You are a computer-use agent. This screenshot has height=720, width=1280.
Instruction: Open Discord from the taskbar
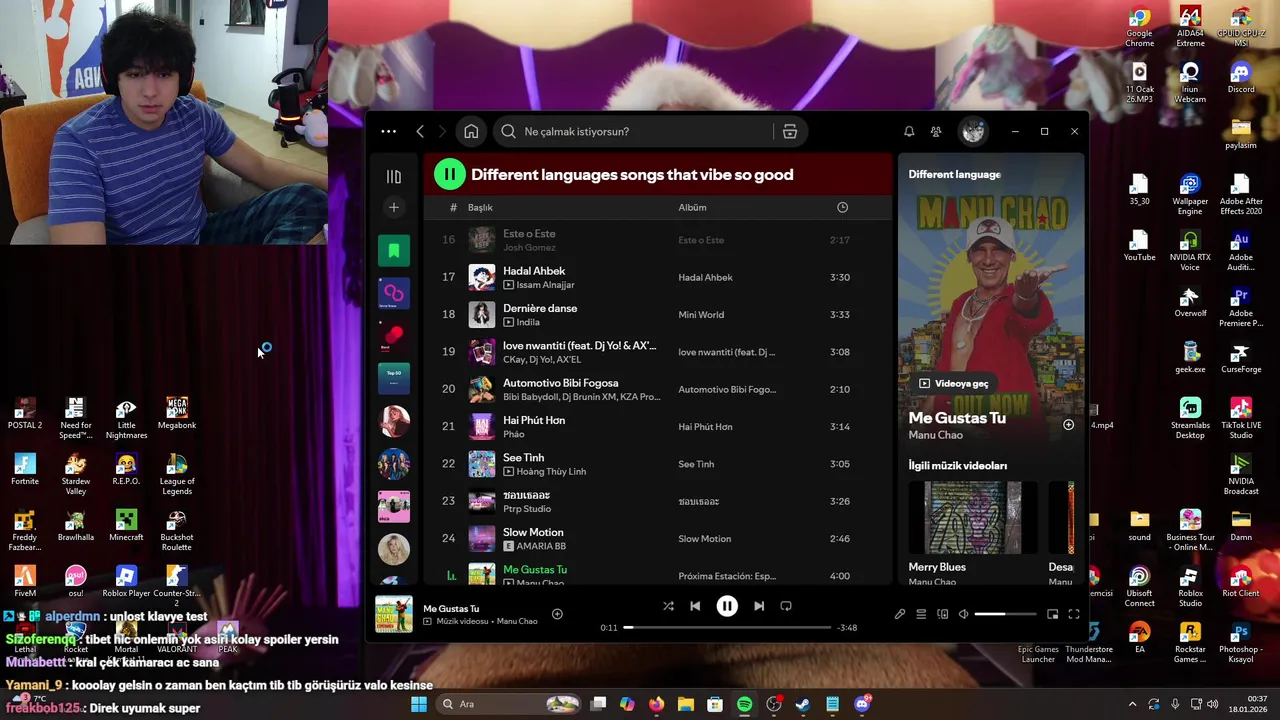point(862,704)
